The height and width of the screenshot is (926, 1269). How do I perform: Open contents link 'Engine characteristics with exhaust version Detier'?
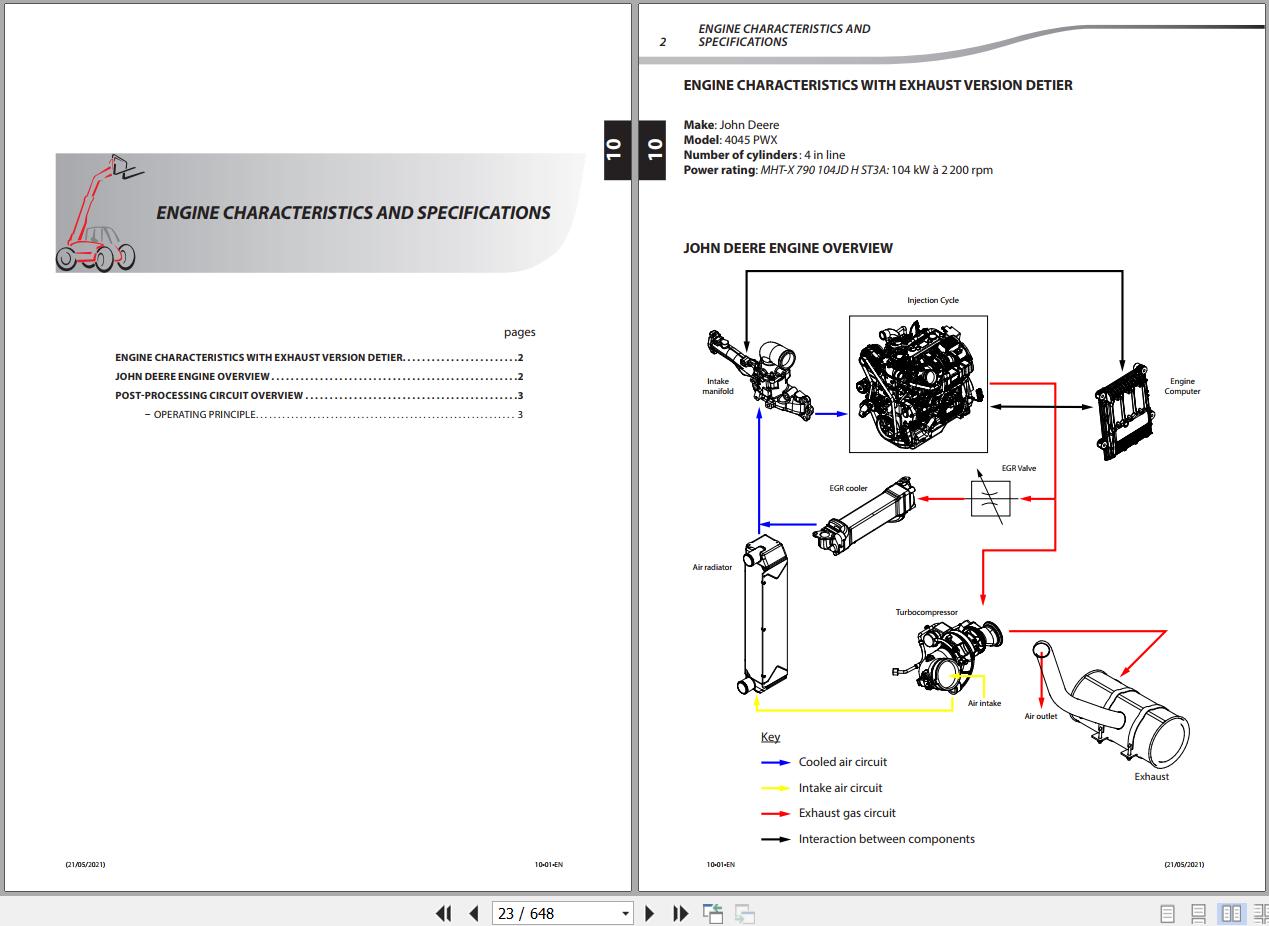click(x=319, y=358)
